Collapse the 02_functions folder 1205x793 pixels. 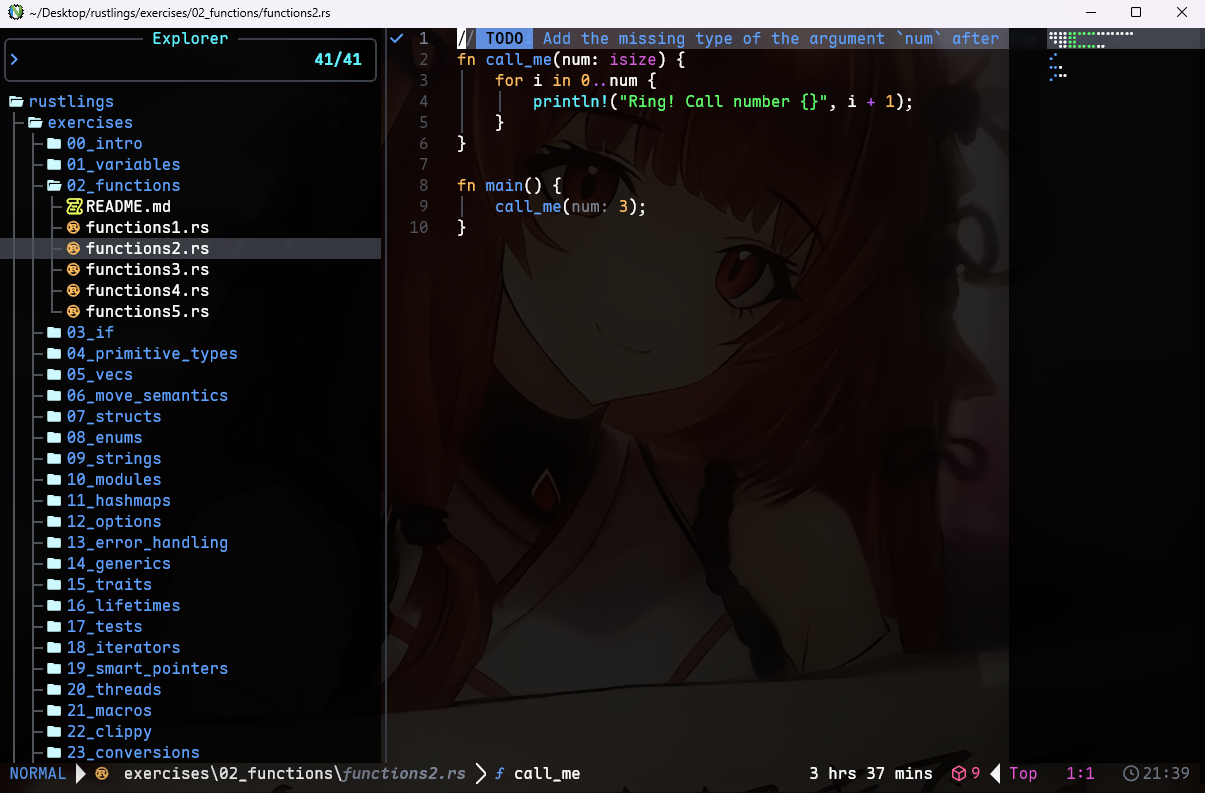click(124, 186)
